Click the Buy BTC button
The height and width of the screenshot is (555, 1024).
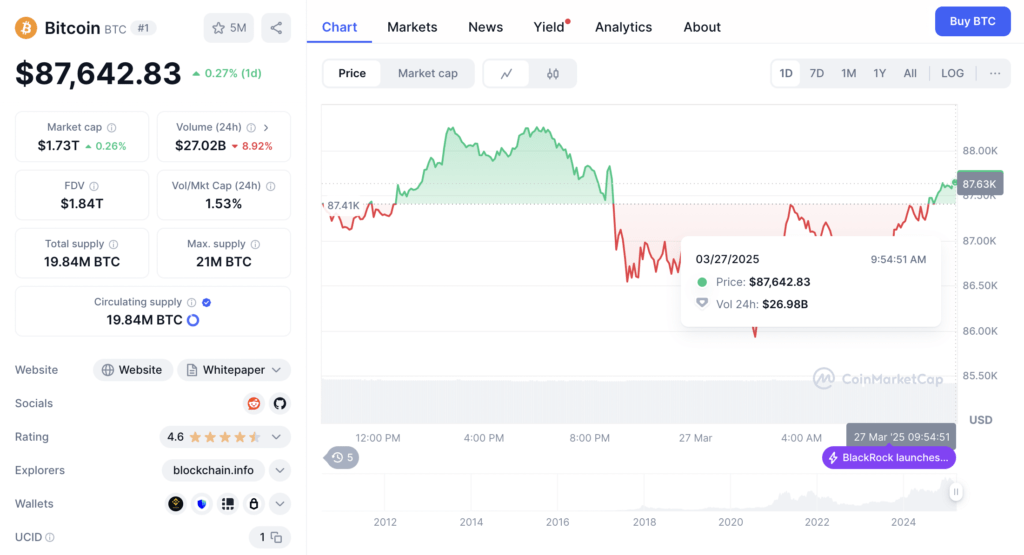coord(972,22)
